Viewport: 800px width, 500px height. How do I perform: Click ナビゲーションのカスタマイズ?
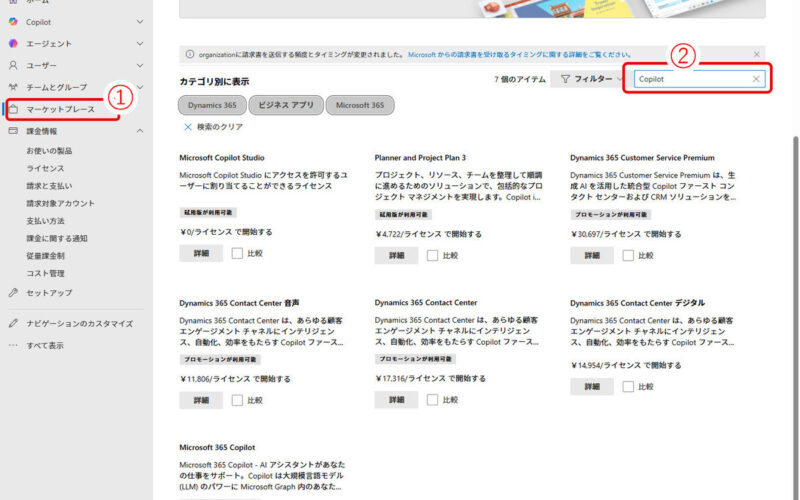pyautogui.click(x=80, y=323)
